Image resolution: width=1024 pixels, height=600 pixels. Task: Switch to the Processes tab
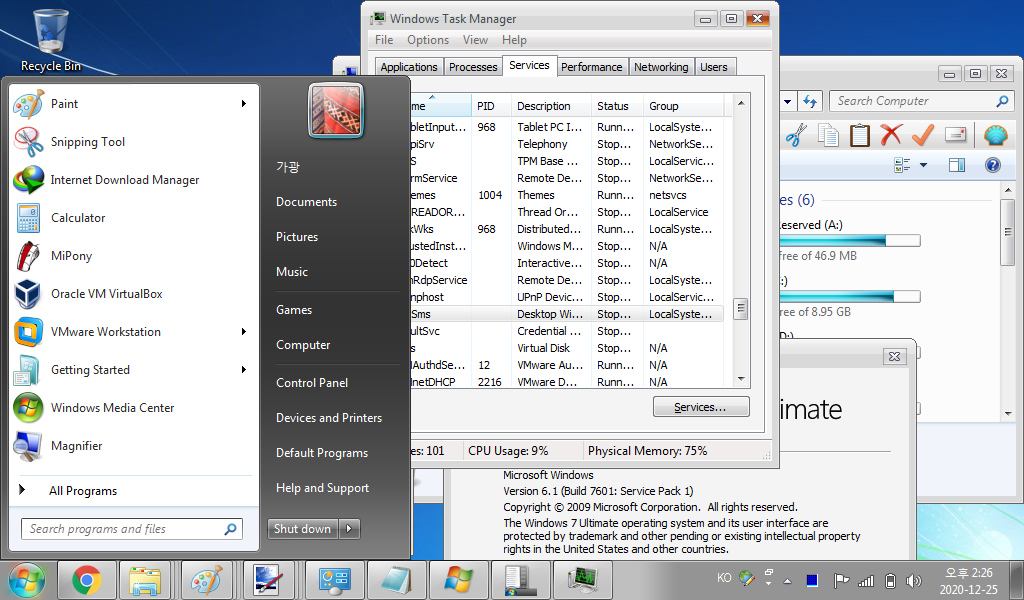click(x=473, y=67)
